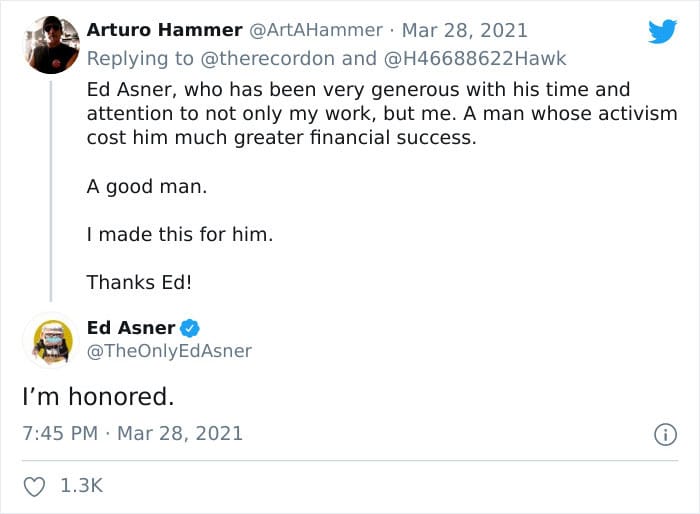Like the tweet with the heart icon

(34, 486)
